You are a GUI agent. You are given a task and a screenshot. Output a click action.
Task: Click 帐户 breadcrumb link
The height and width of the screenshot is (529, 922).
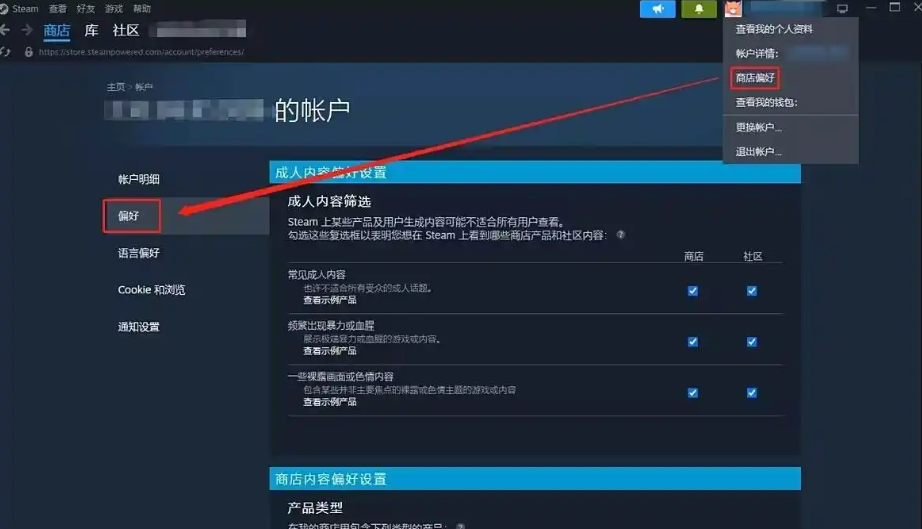pos(144,87)
